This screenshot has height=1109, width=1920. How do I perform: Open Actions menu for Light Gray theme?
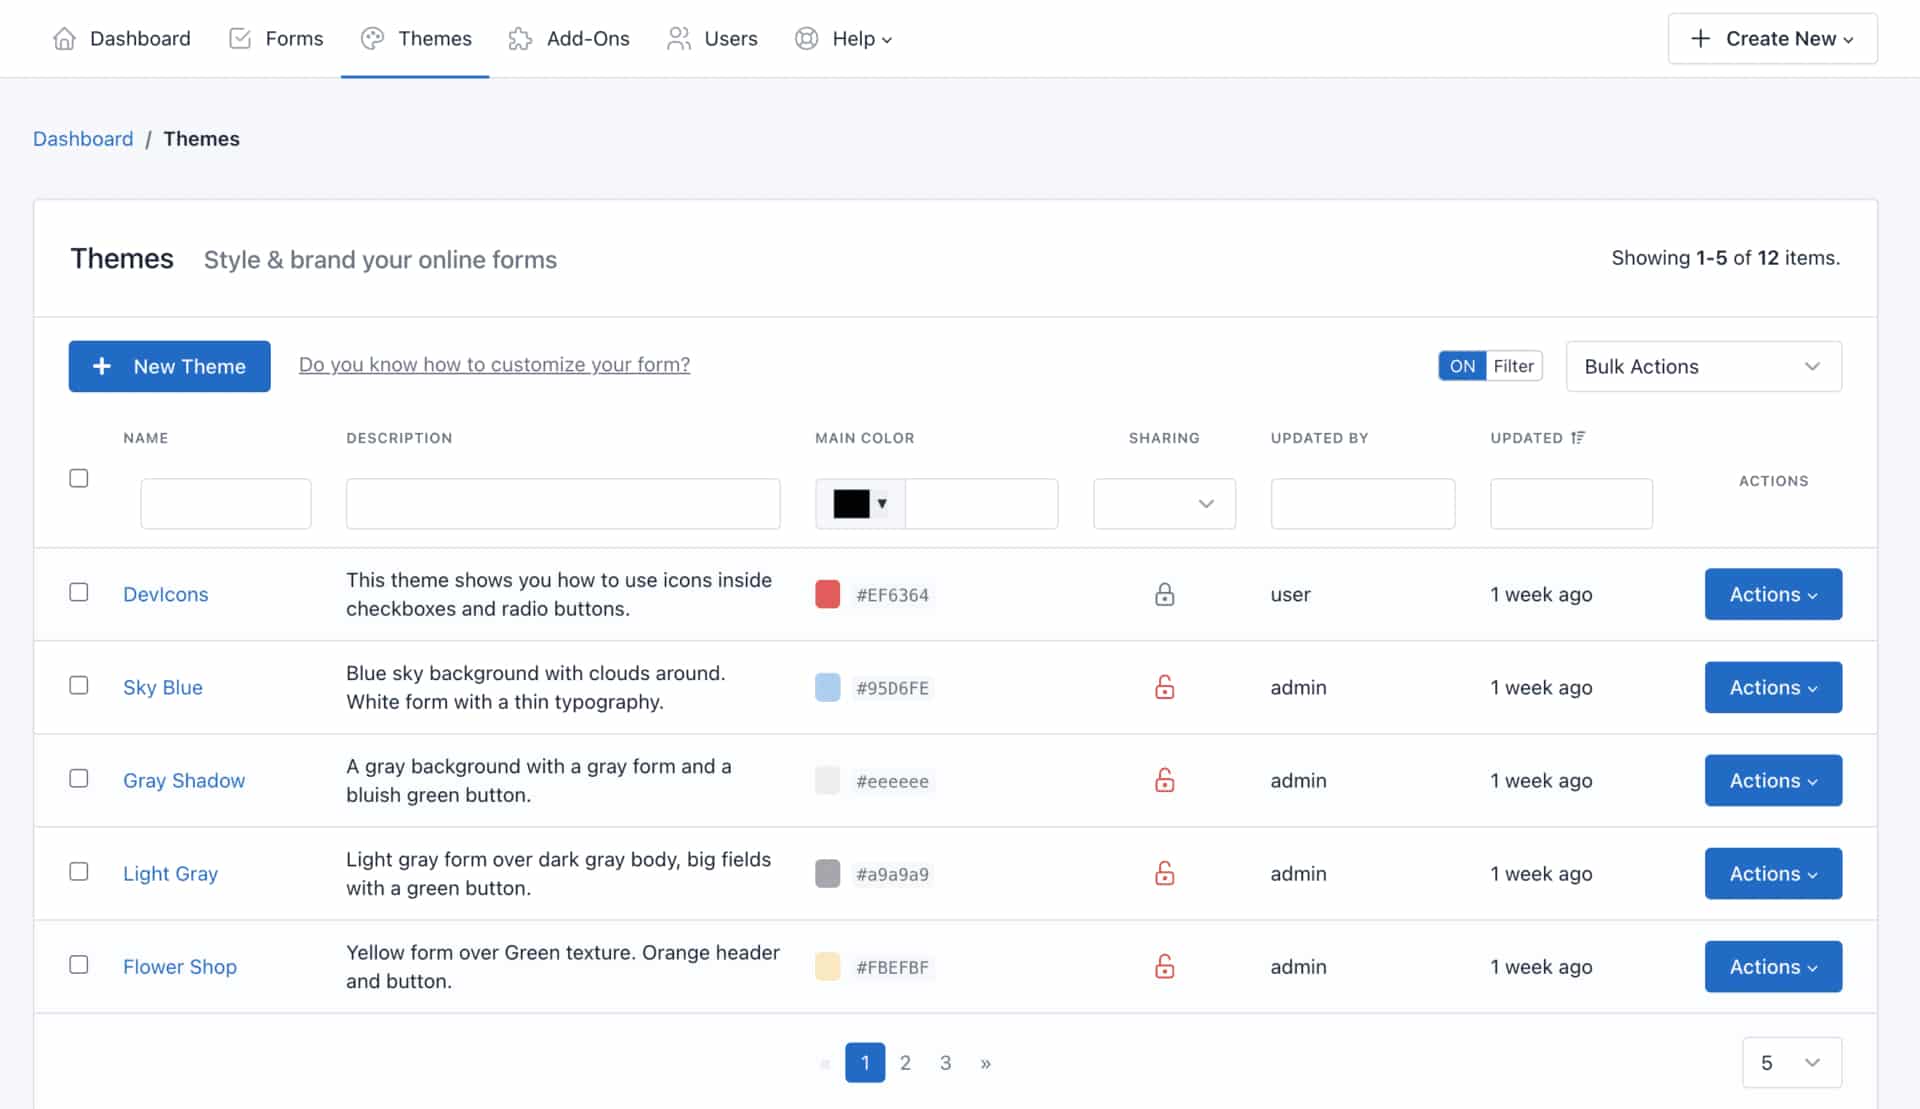coord(1772,873)
